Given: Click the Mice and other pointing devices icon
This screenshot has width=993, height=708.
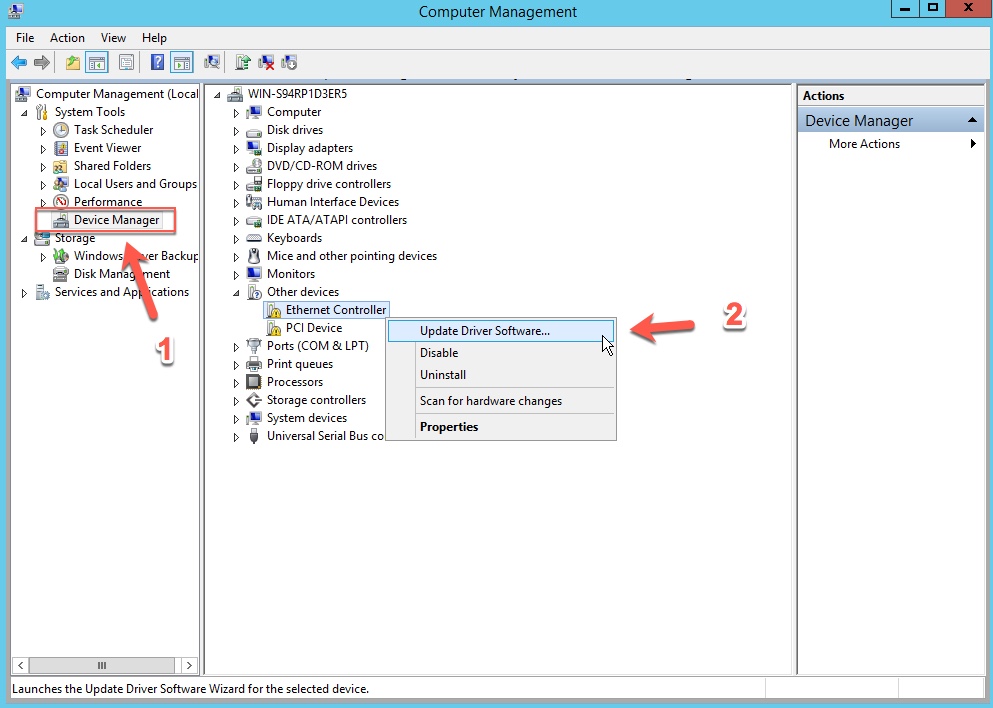Looking at the screenshot, I should tap(254, 256).
